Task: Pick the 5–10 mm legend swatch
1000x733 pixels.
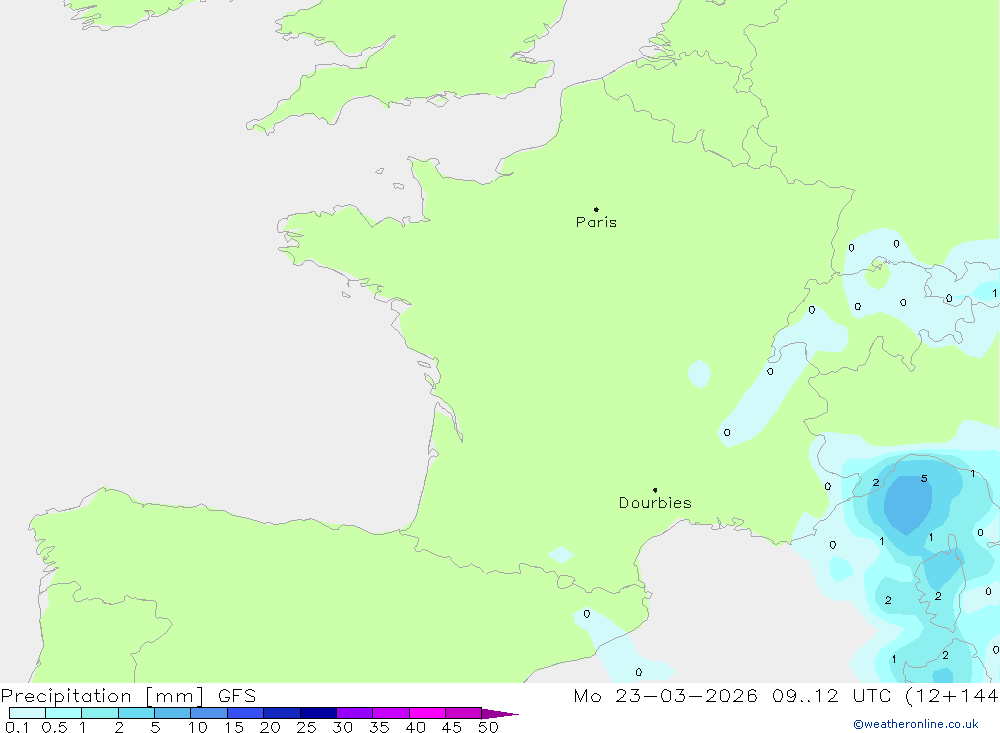Action: point(172,713)
